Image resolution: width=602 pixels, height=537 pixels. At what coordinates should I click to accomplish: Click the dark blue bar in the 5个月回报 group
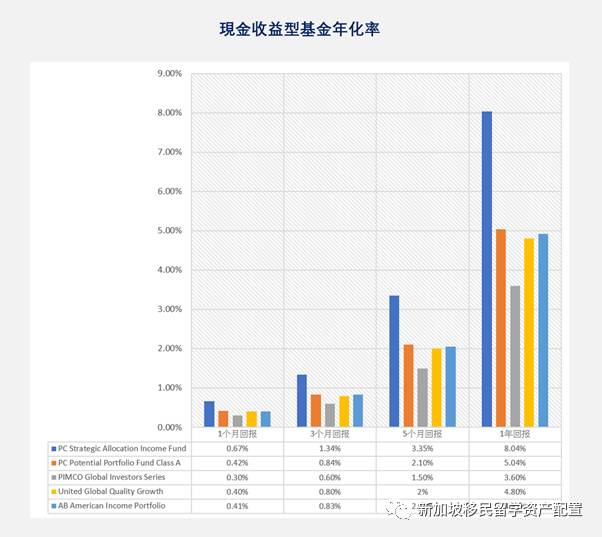(x=394, y=361)
